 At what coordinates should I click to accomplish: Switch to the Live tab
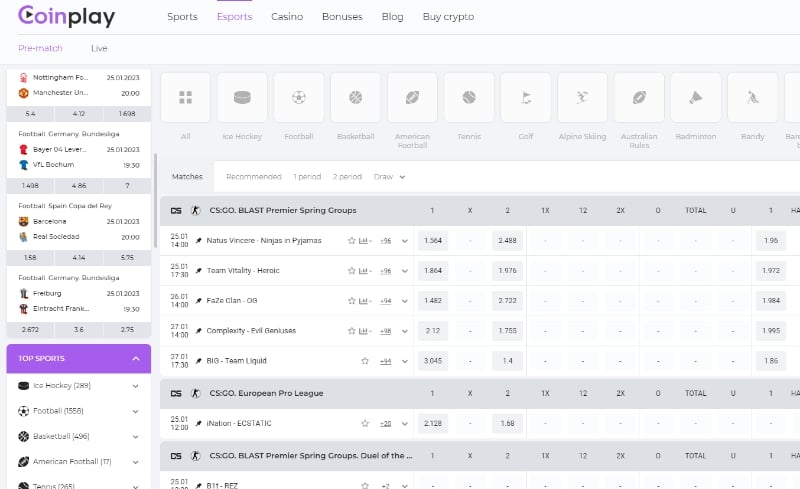pos(99,48)
